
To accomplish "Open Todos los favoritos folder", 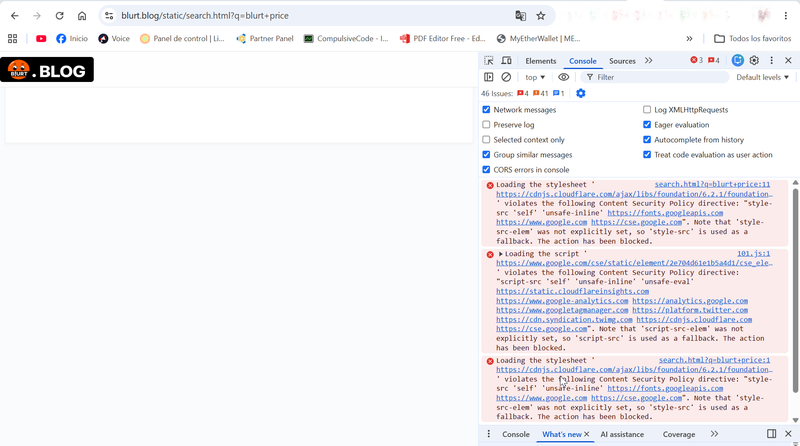I will [x=753, y=38].
